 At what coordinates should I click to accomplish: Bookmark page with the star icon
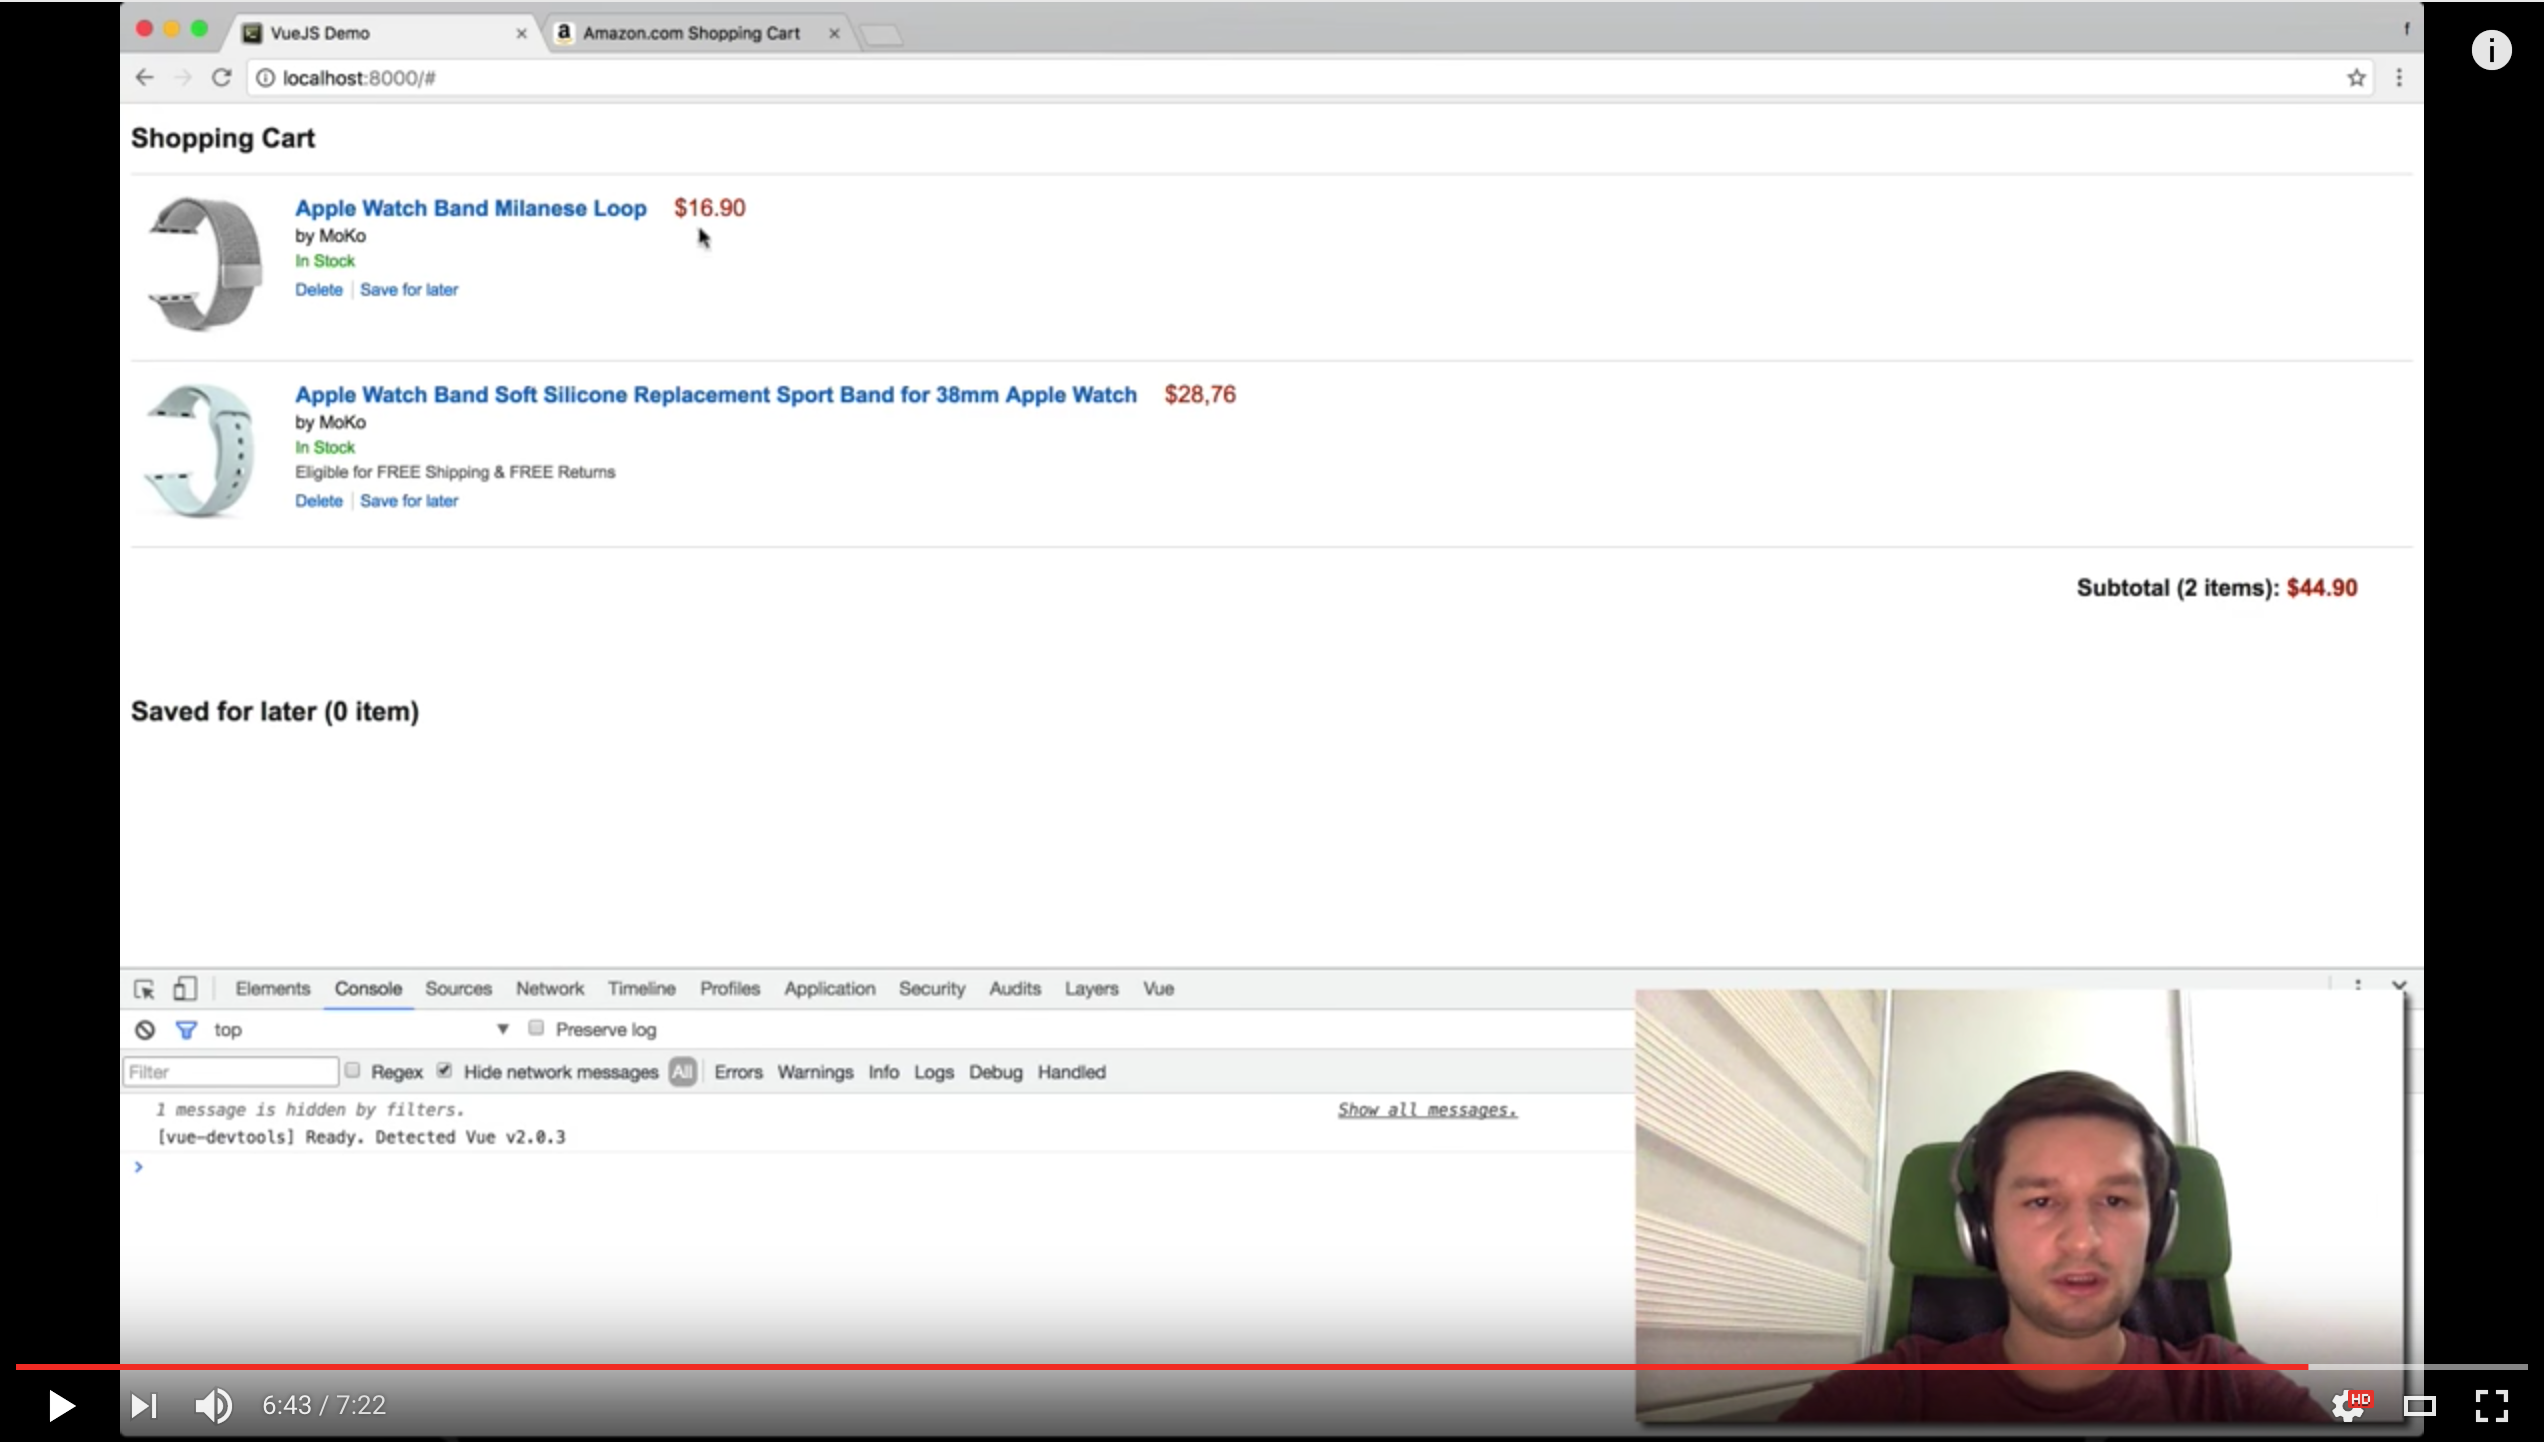click(x=2356, y=78)
